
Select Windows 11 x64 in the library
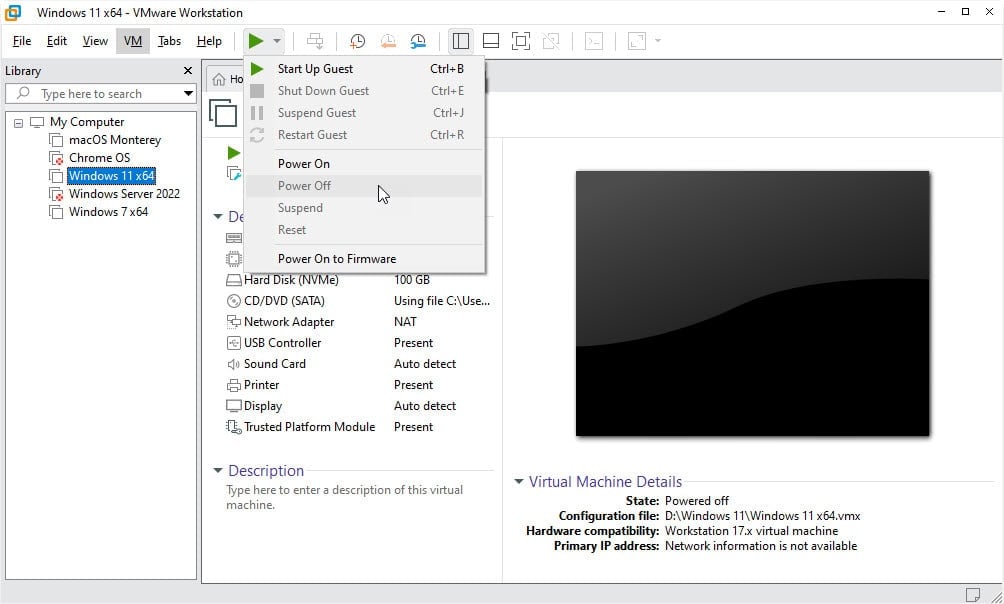pos(111,175)
